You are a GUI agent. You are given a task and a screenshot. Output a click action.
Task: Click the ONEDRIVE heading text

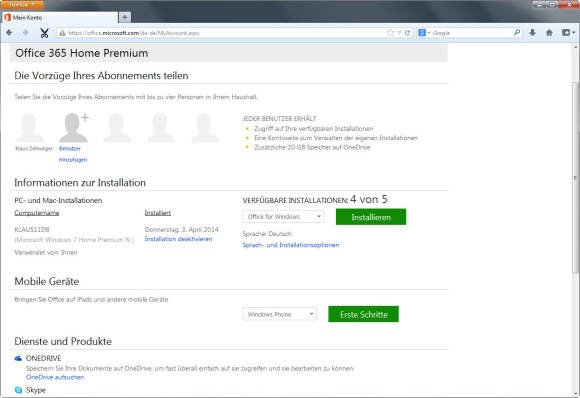pyautogui.click(x=43, y=358)
